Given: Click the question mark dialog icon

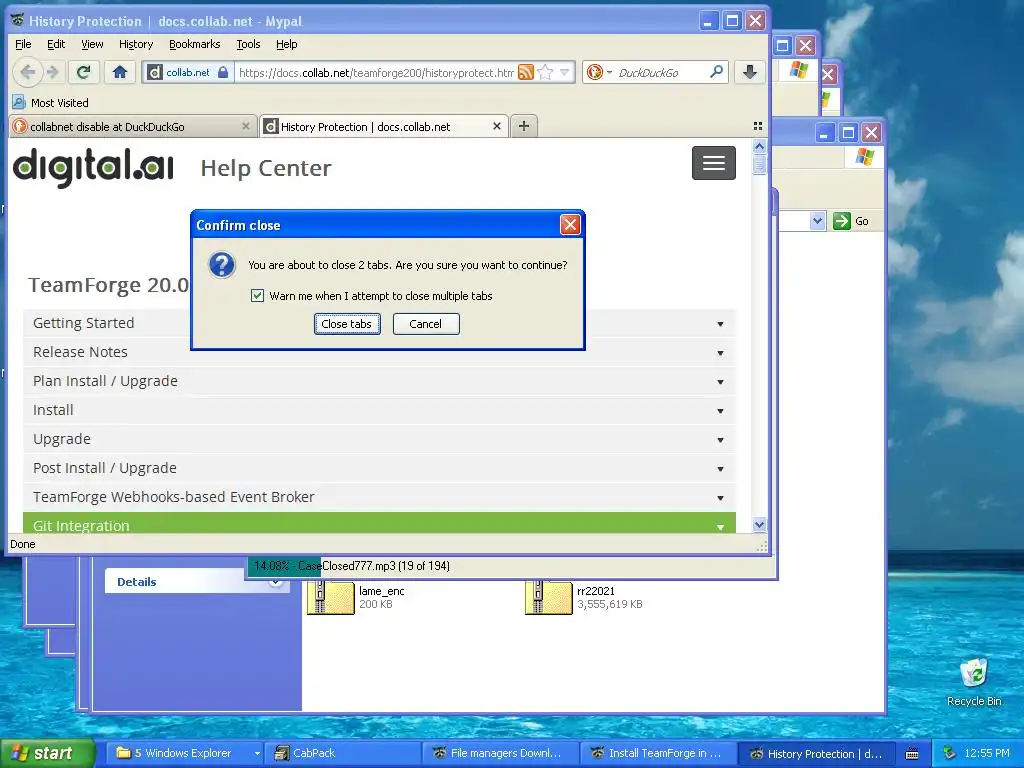Looking at the screenshot, I should tap(222, 265).
